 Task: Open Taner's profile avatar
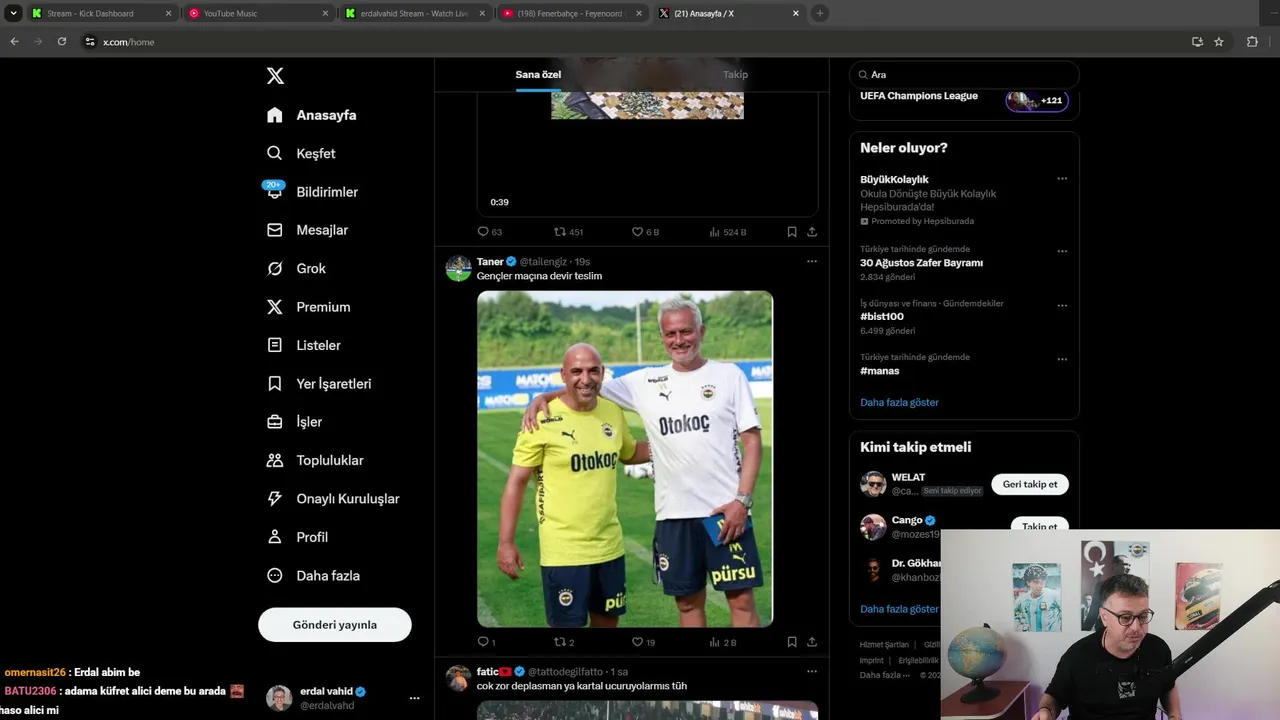[x=458, y=268]
